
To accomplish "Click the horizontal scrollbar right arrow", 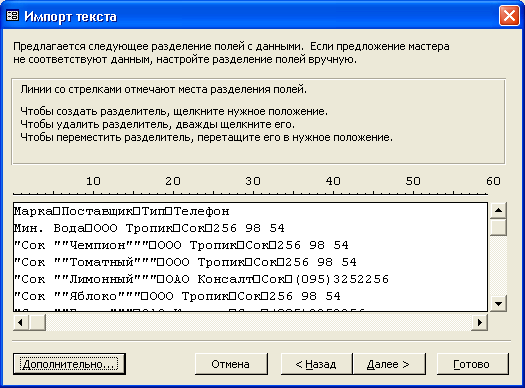I will 479,322.
